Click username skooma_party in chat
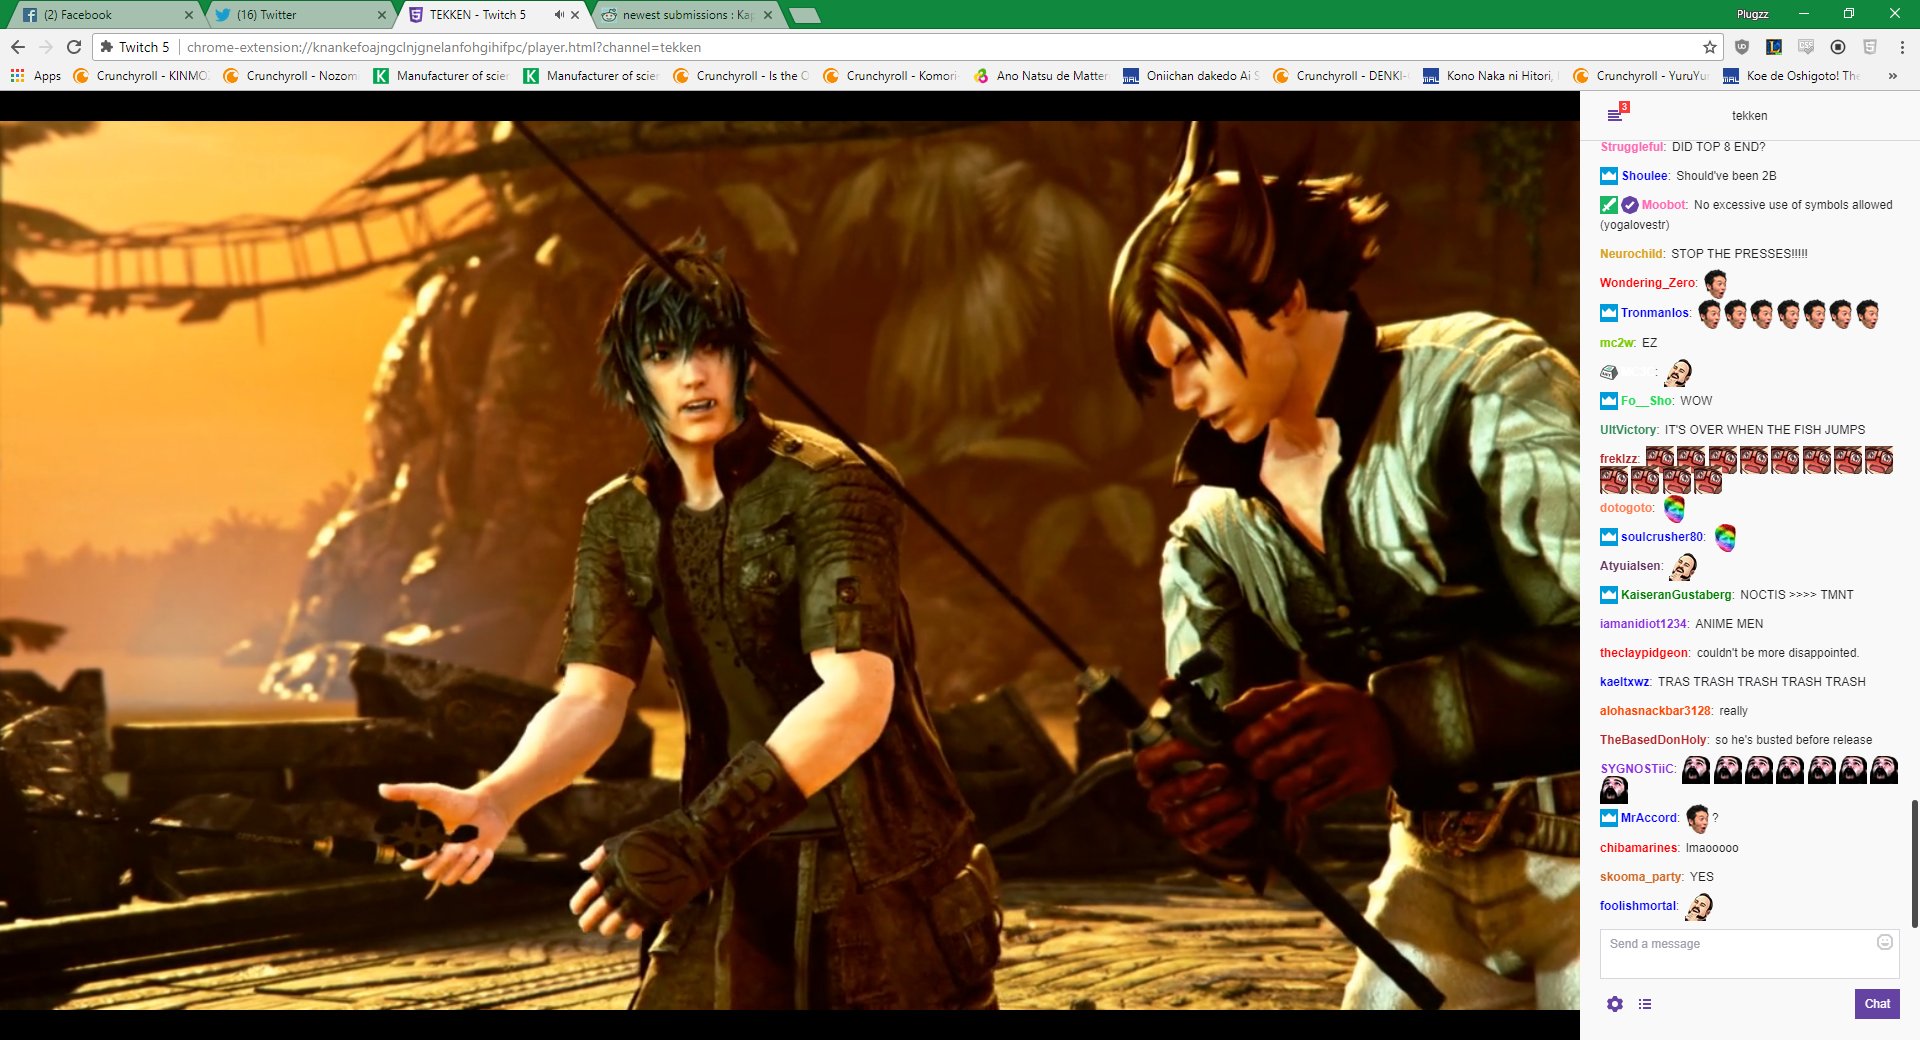 point(1641,877)
